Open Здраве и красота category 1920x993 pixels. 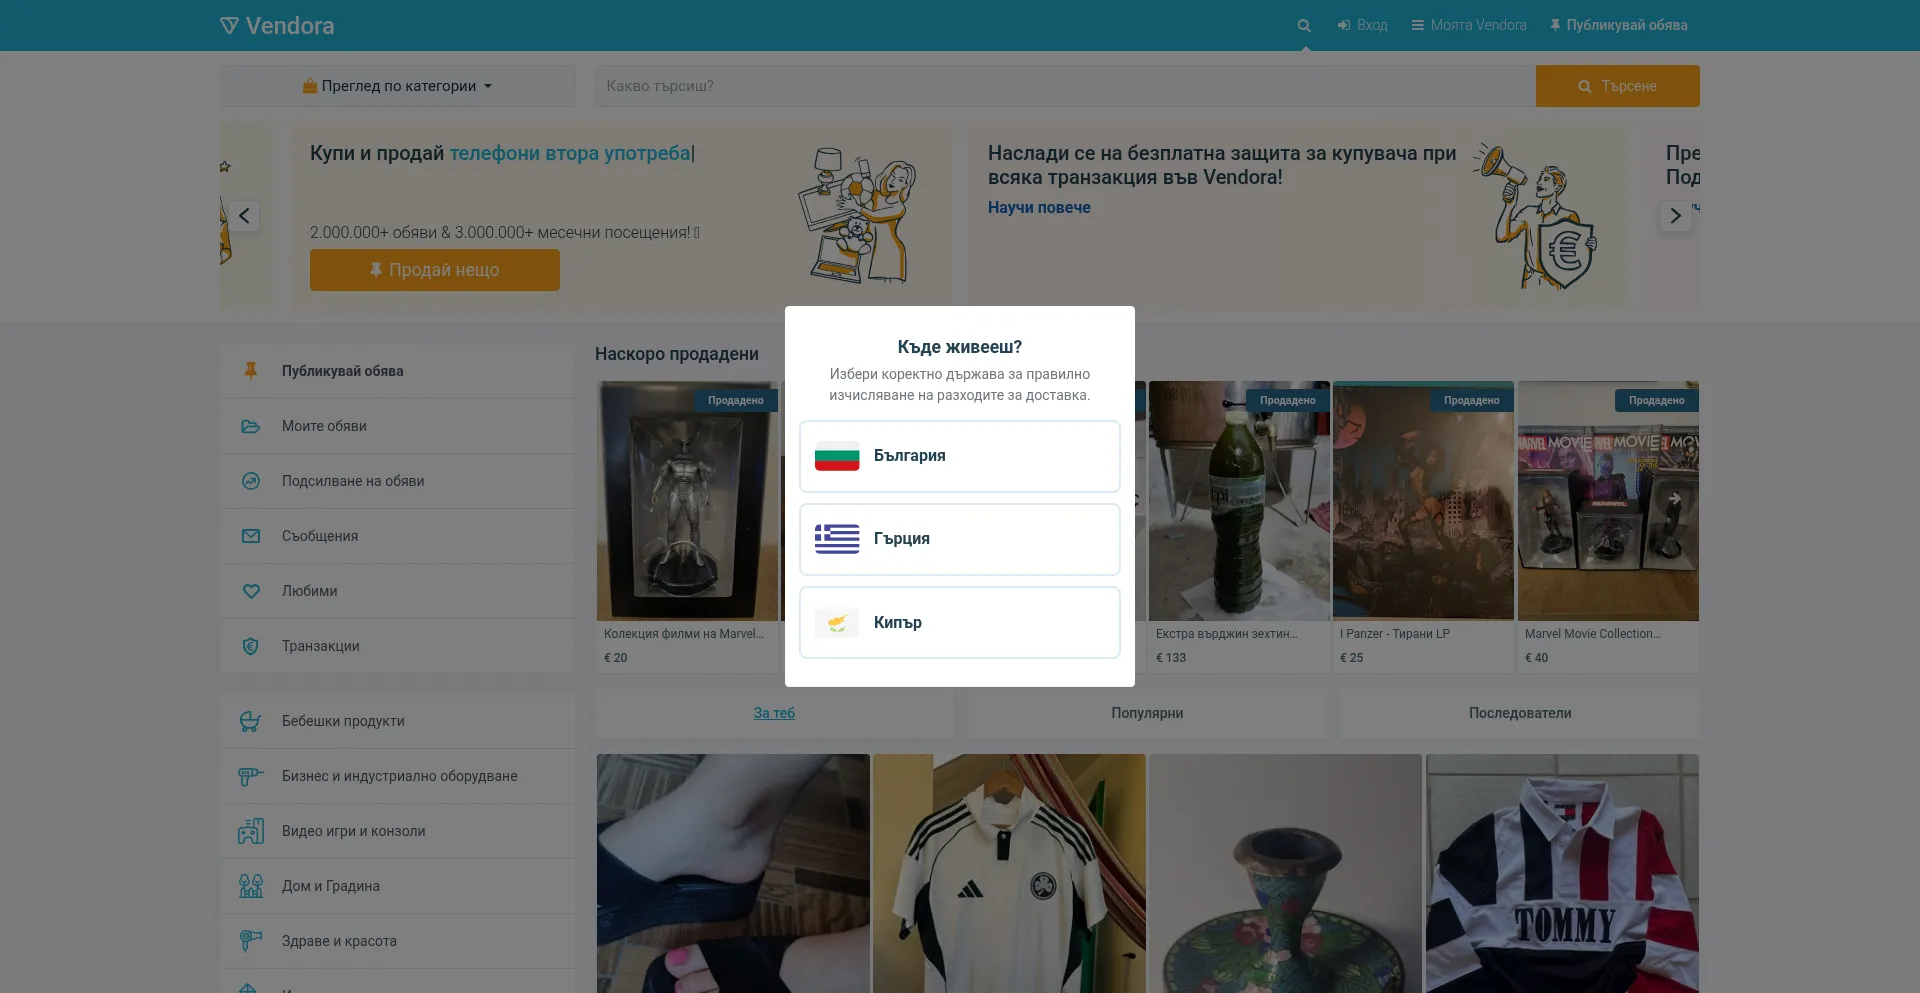[397, 941]
